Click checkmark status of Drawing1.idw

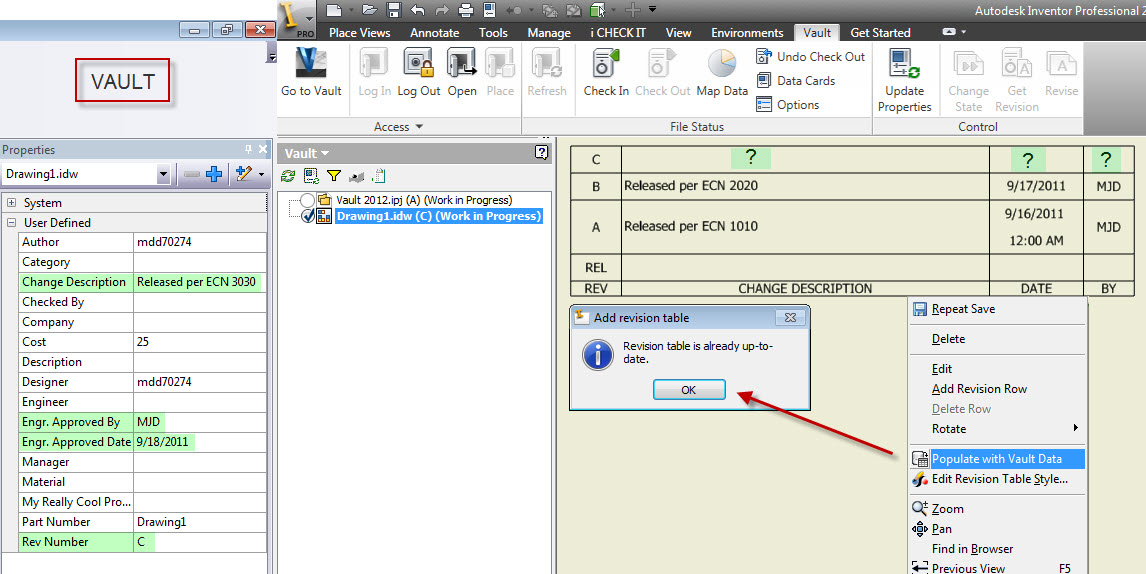(308, 216)
